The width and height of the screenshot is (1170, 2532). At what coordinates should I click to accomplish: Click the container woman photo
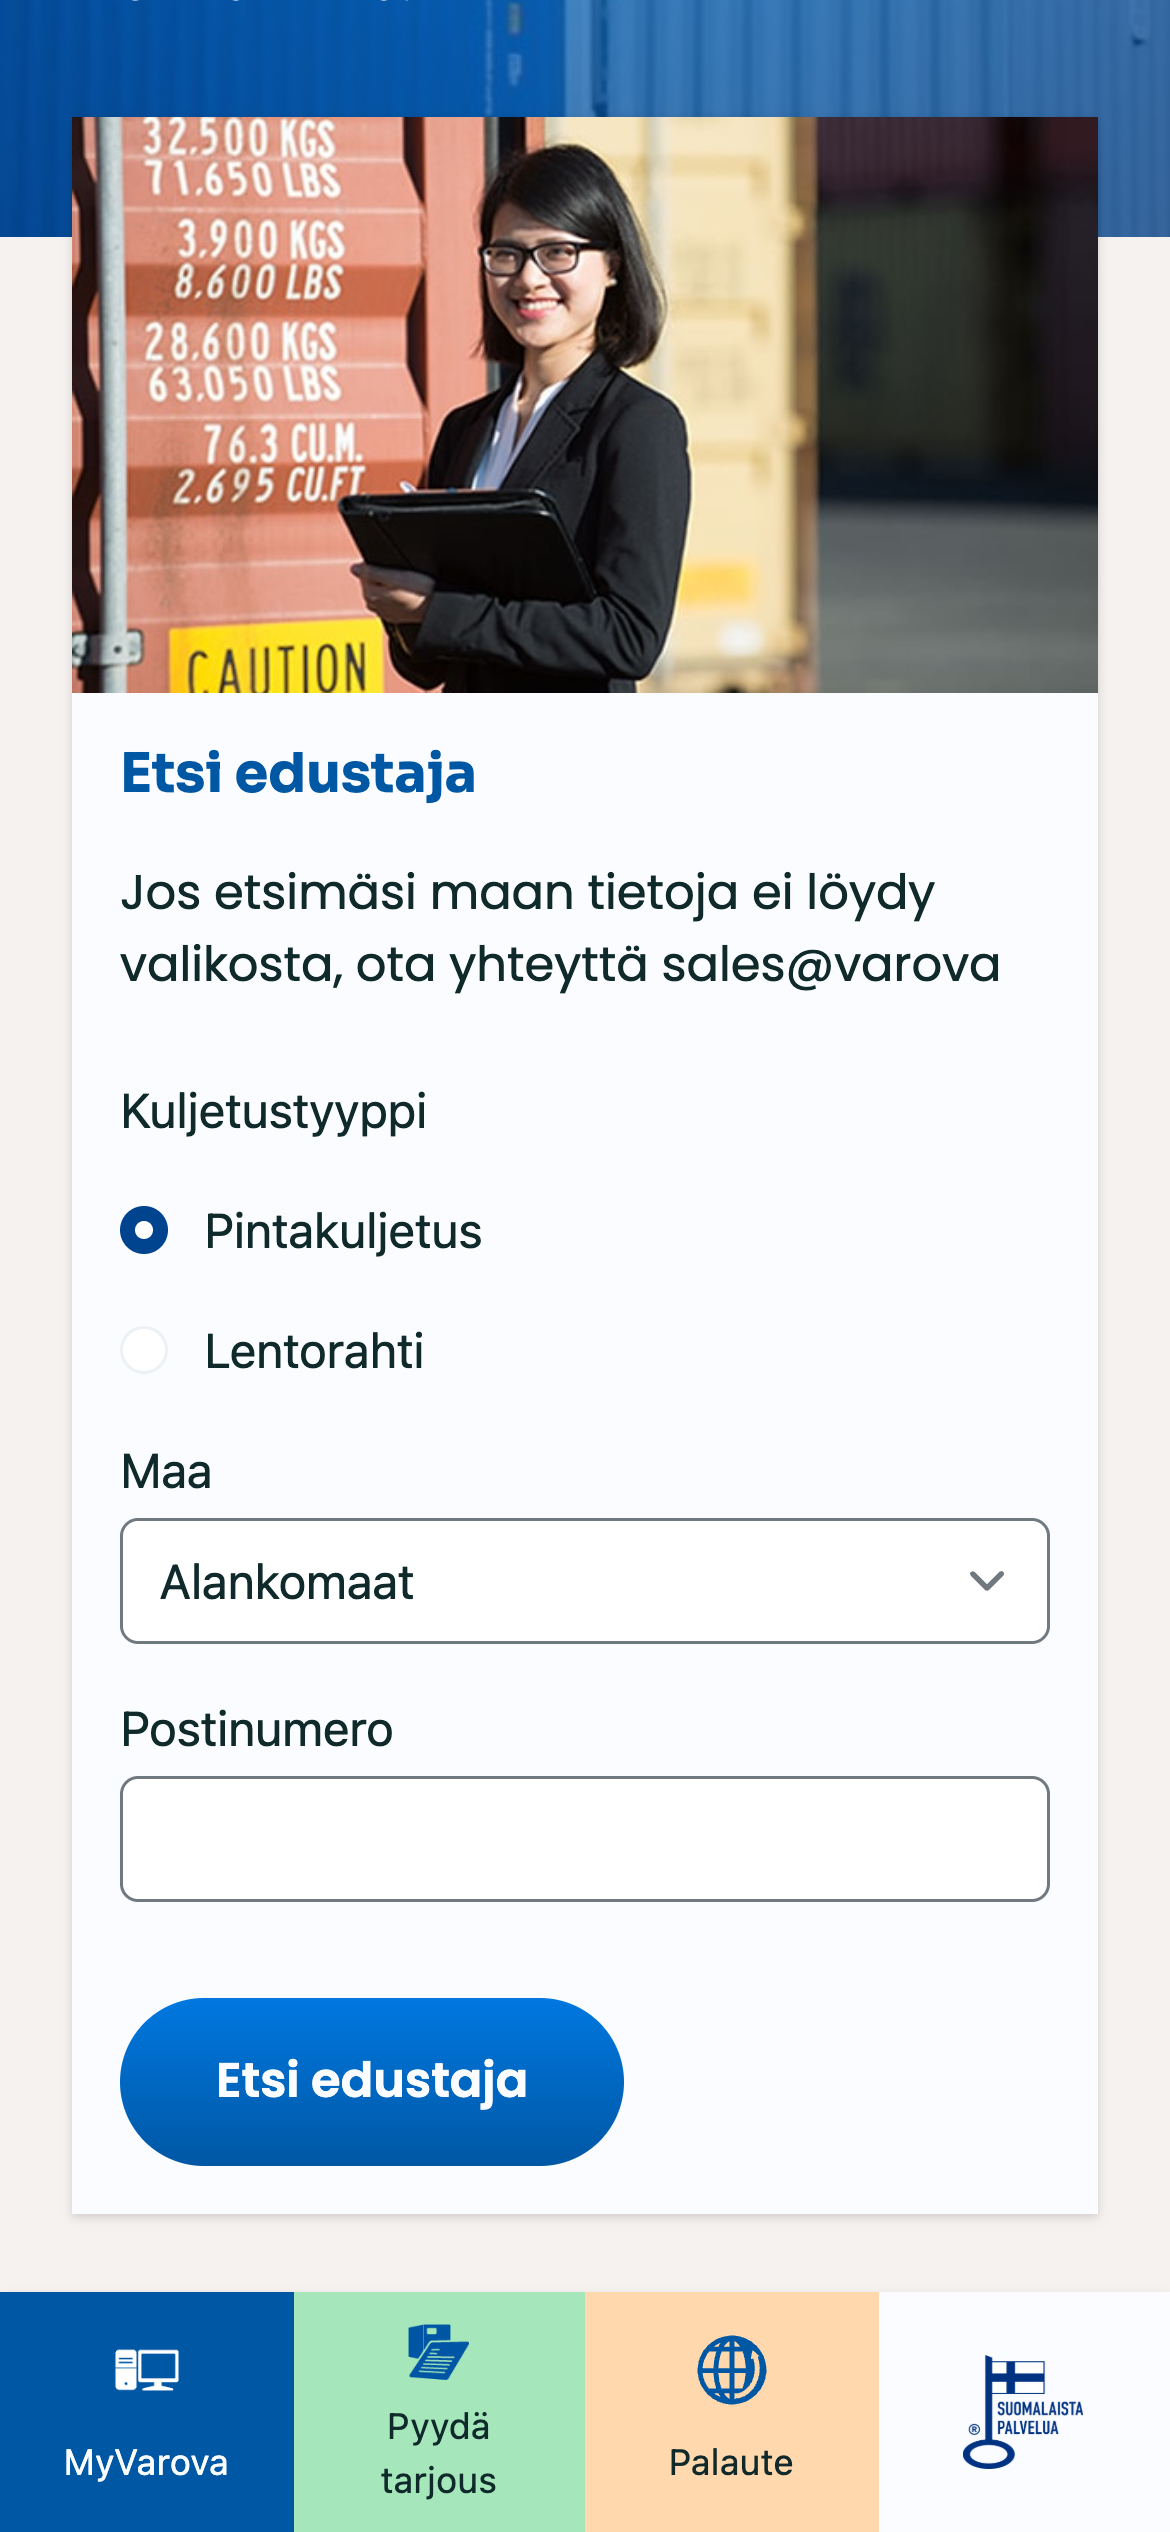click(585, 405)
